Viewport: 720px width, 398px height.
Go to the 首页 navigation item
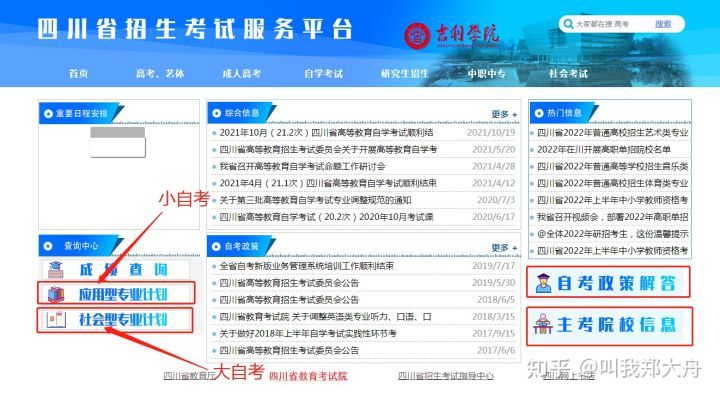pyautogui.click(x=79, y=73)
